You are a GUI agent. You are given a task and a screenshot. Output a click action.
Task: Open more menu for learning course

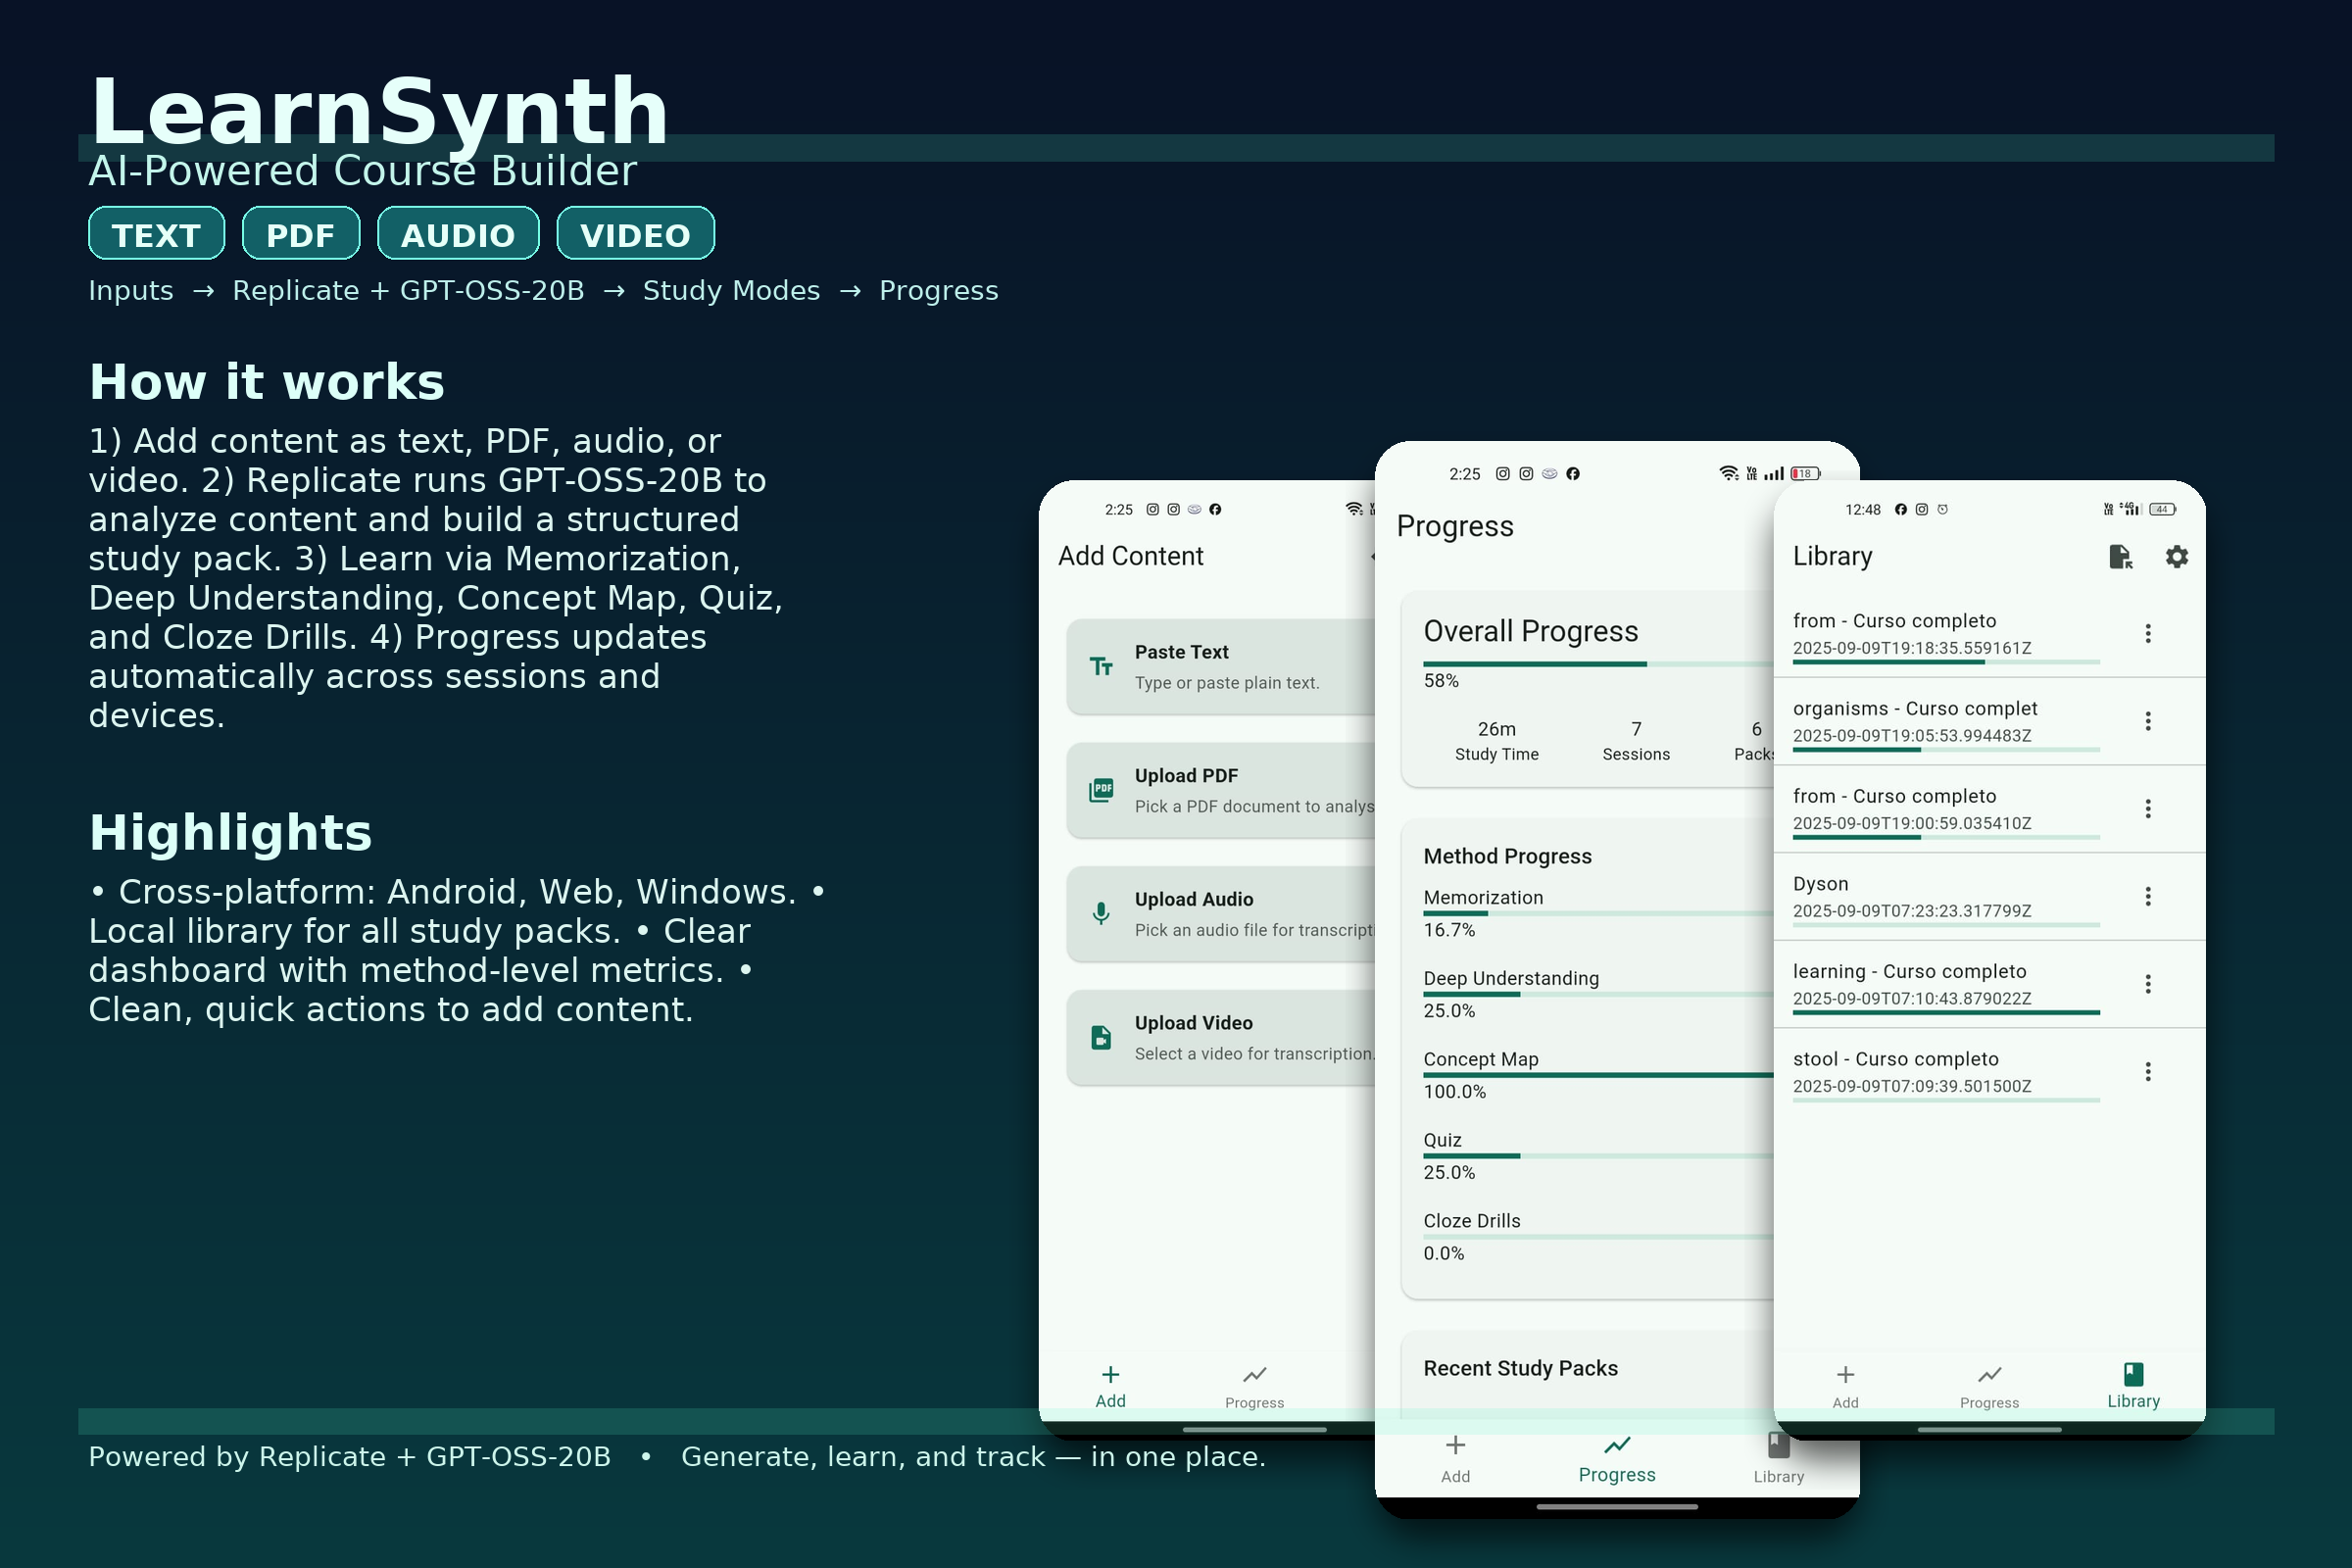click(2147, 984)
